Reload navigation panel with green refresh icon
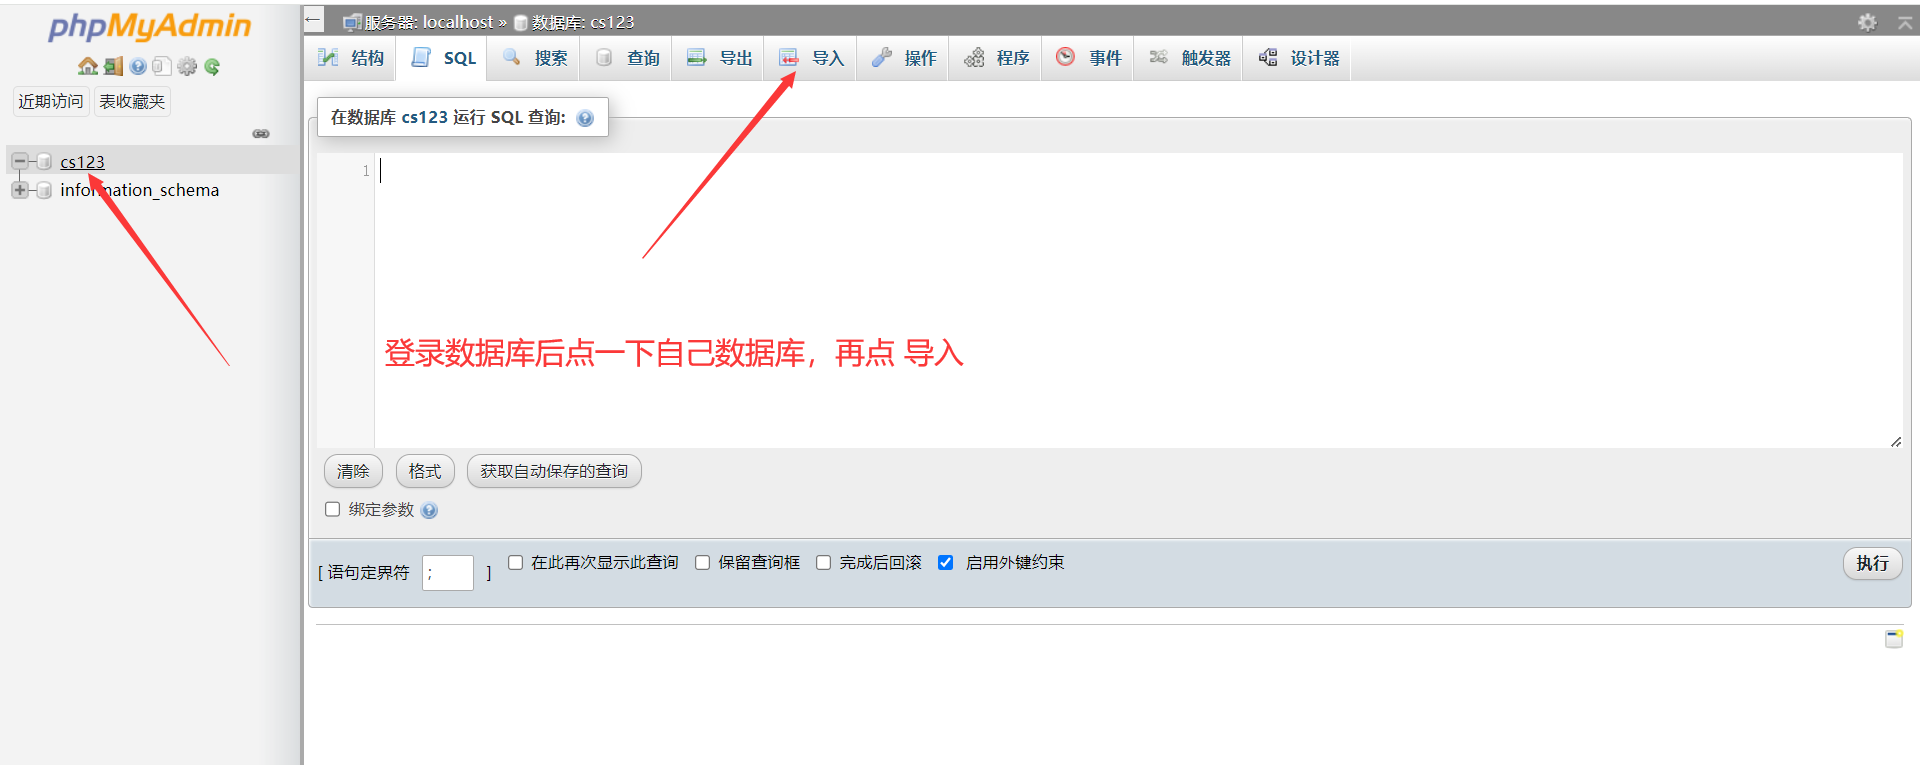Image resolution: width=1920 pixels, height=765 pixels. pos(212,67)
